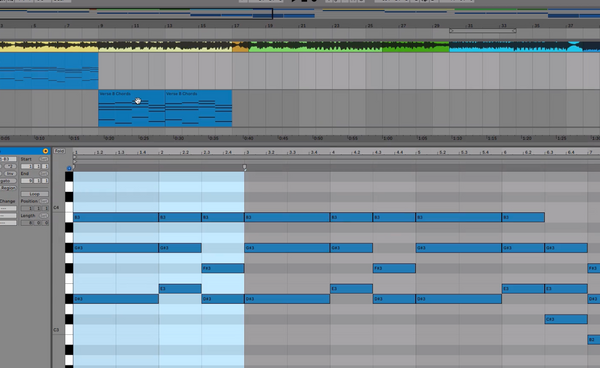
Task: Select the loop Length bar value field
Action: pyautogui.click(x=26, y=223)
